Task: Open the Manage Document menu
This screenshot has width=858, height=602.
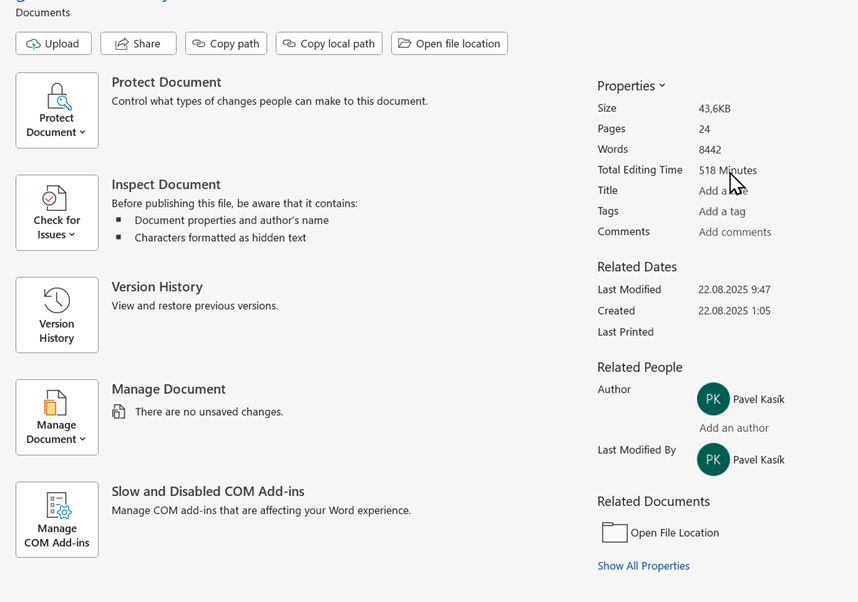Action: (57, 417)
